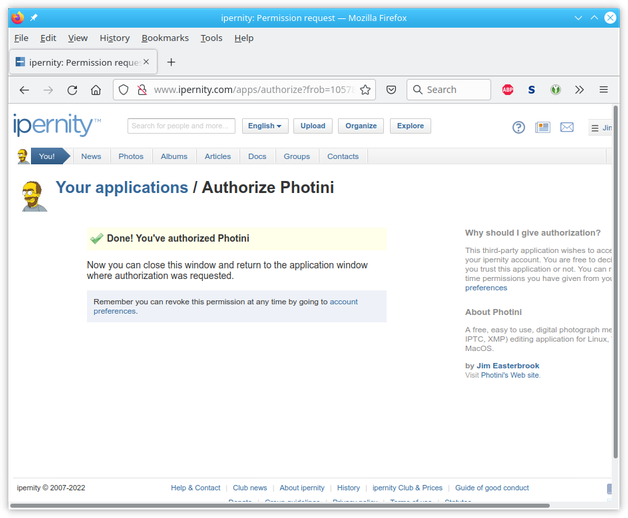
Task: Open the footer History link
Action: 348,488
